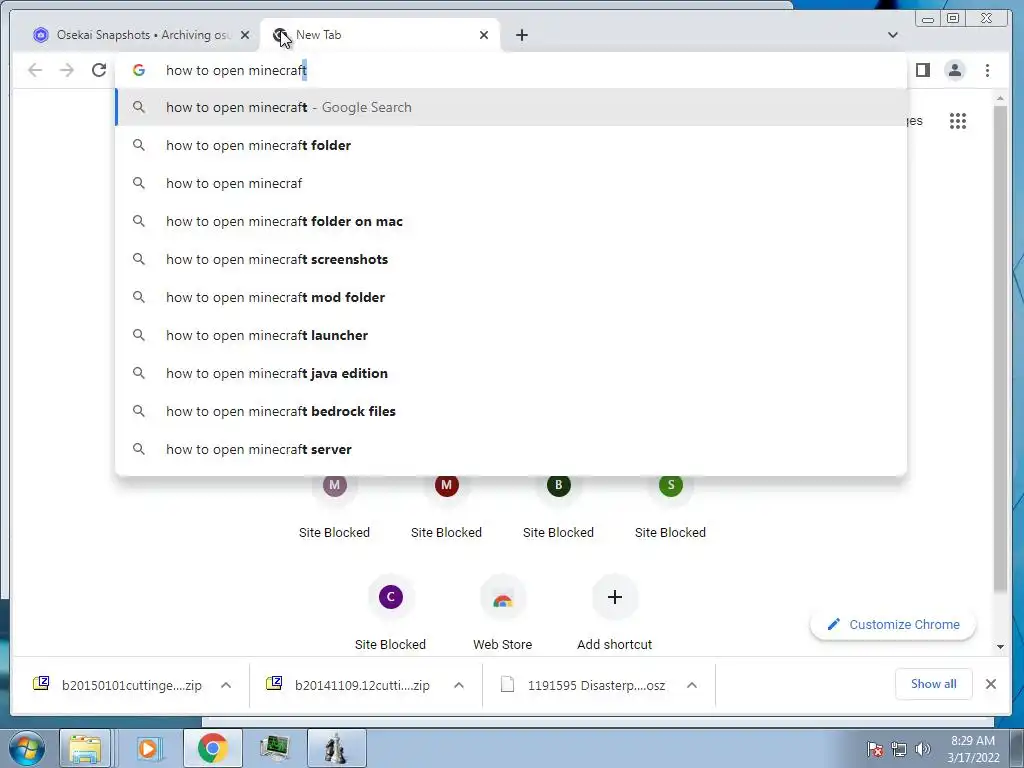Expand options for b20150101cuttinge zip download

click(226, 685)
